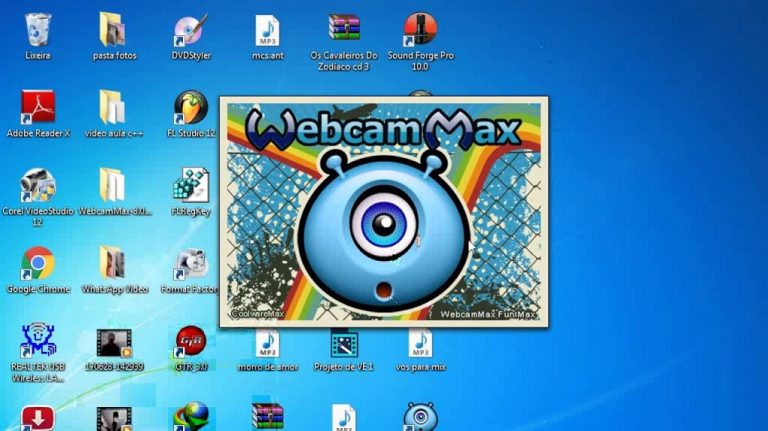Select the FLRegKey registry file
The width and height of the screenshot is (768, 431).
click(x=190, y=187)
